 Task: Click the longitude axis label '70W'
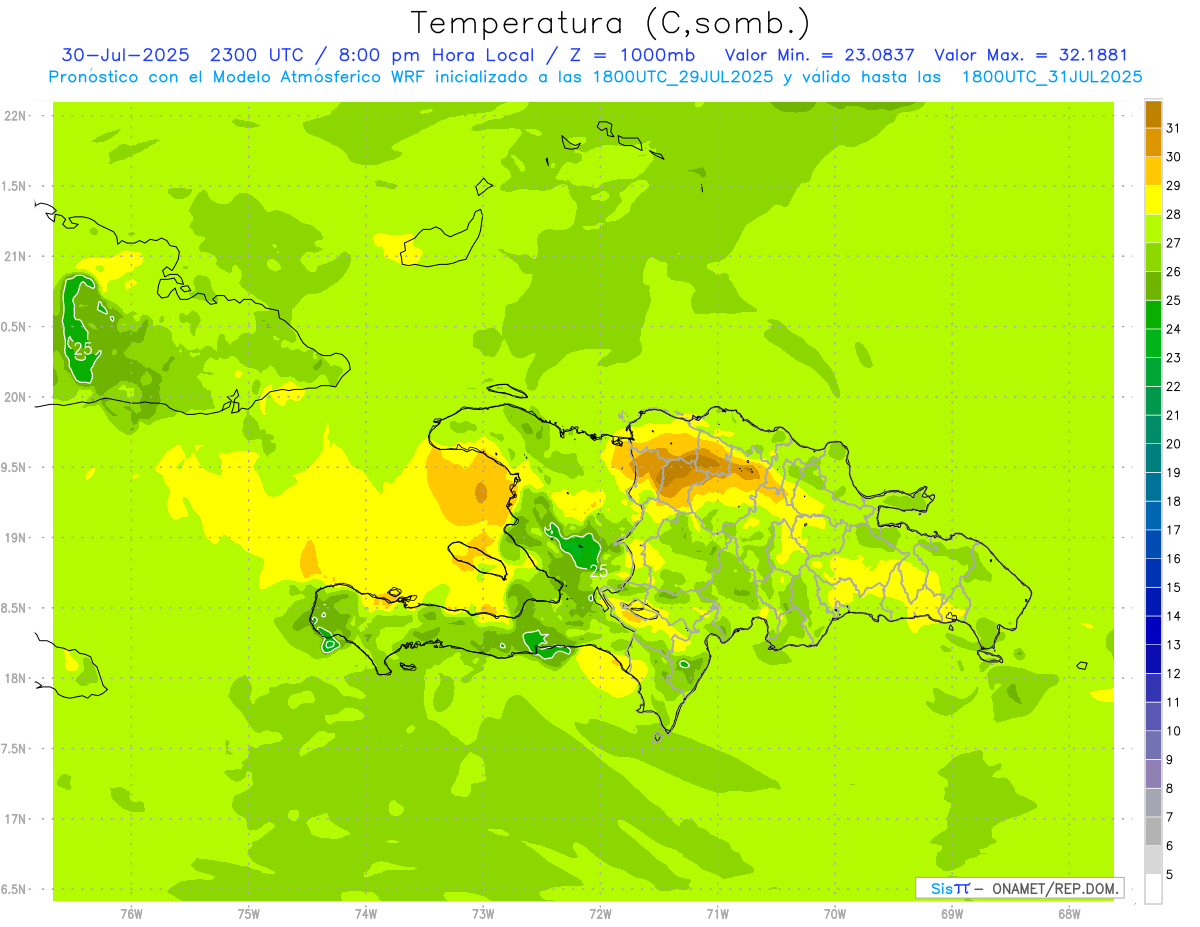834,913
